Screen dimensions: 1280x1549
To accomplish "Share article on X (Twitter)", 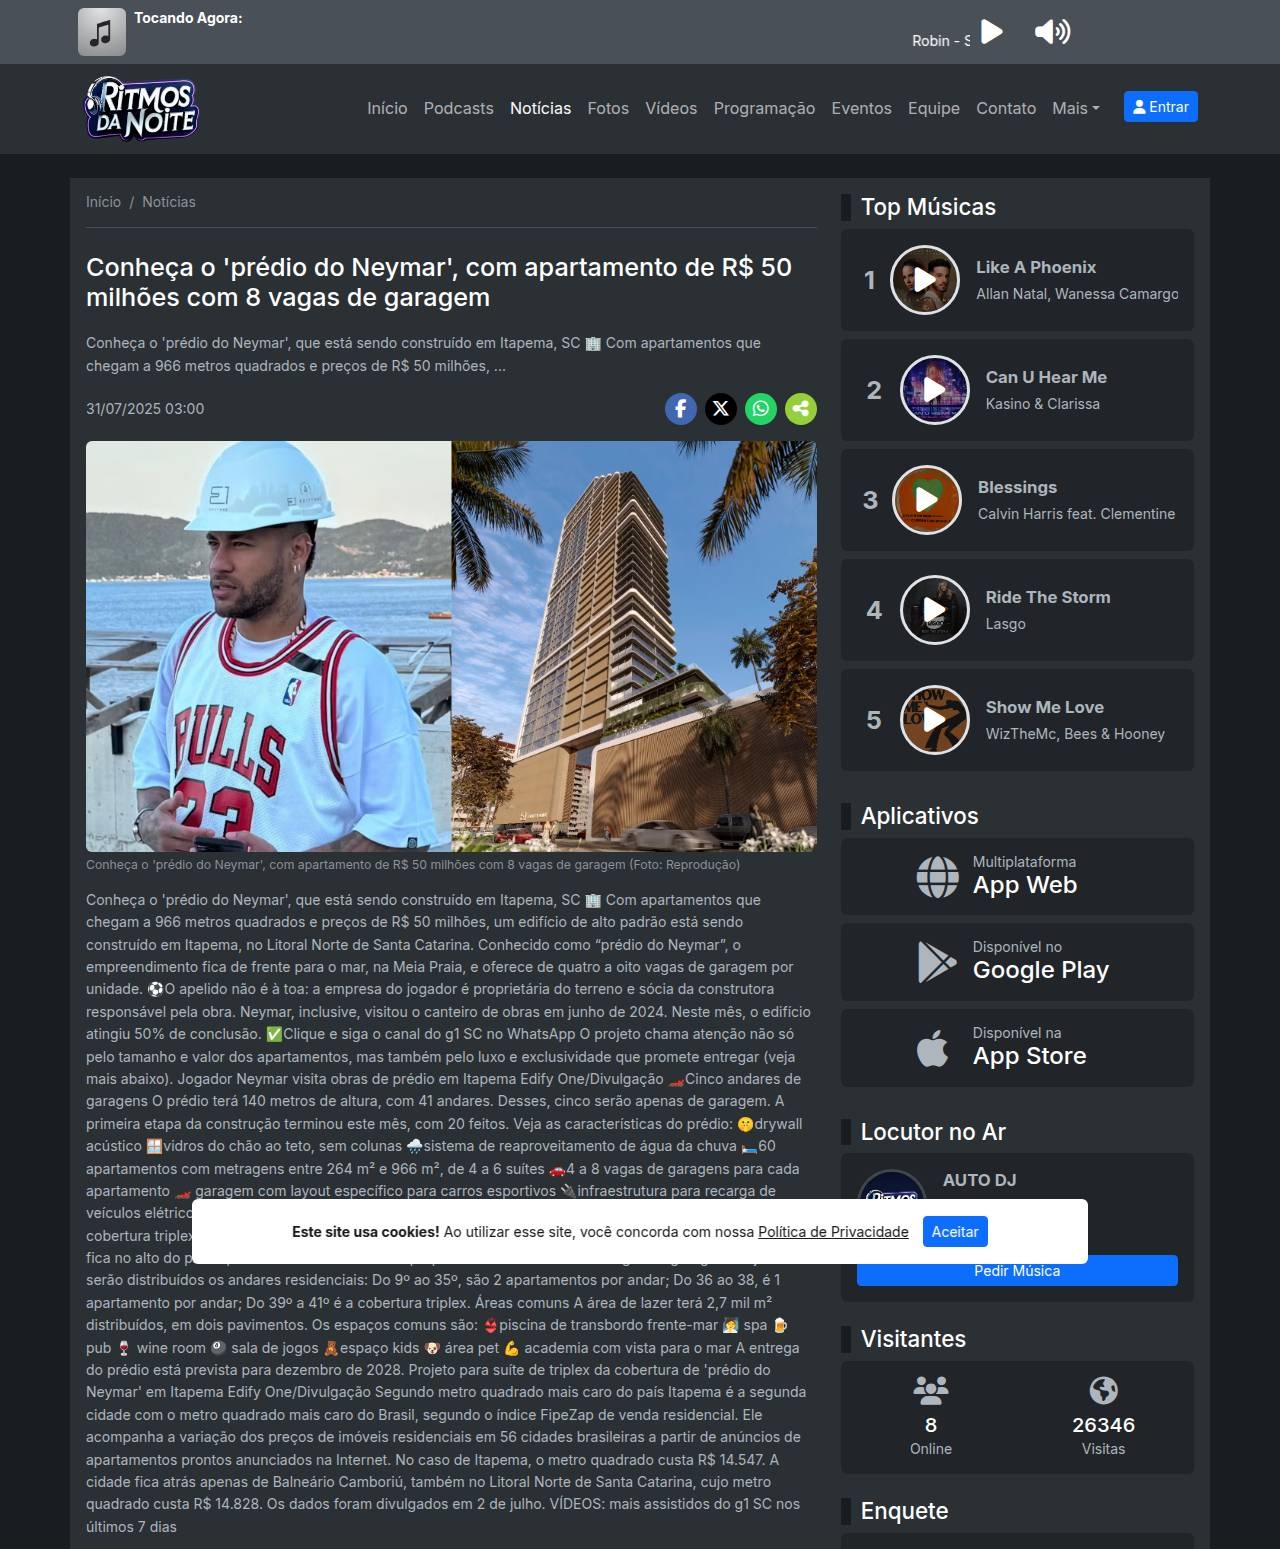I will click(x=720, y=409).
